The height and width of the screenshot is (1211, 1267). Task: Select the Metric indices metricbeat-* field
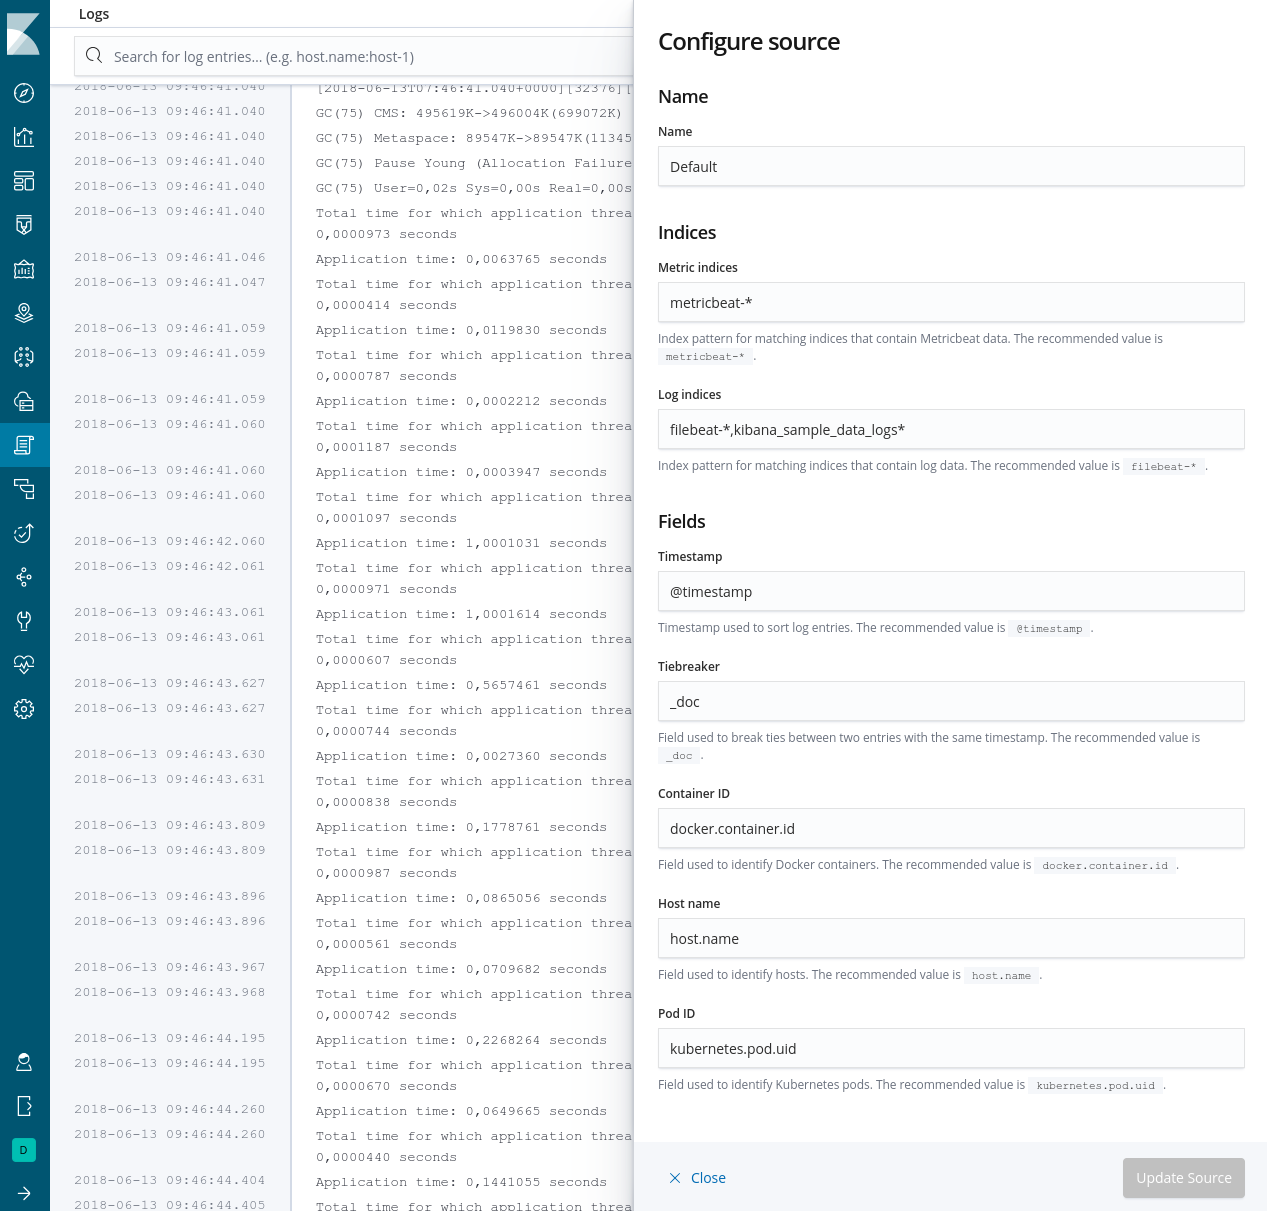pyautogui.click(x=950, y=302)
